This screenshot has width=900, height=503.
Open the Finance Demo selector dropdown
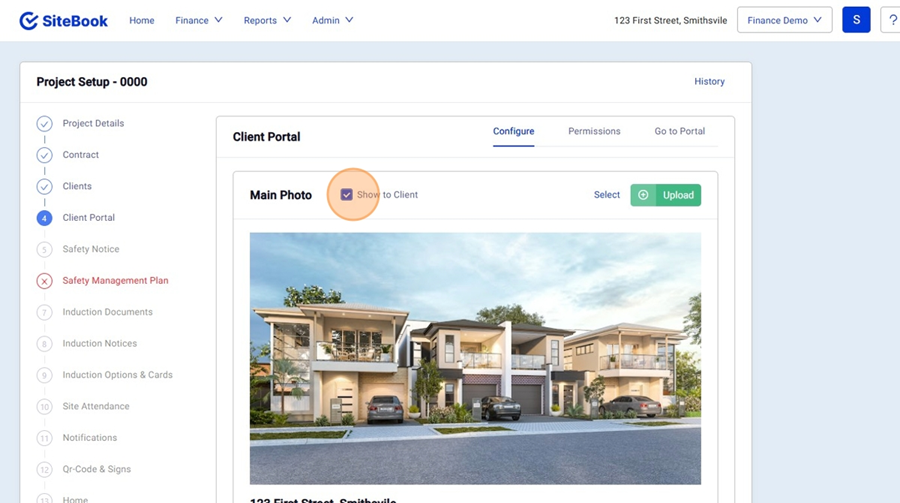(784, 20)
